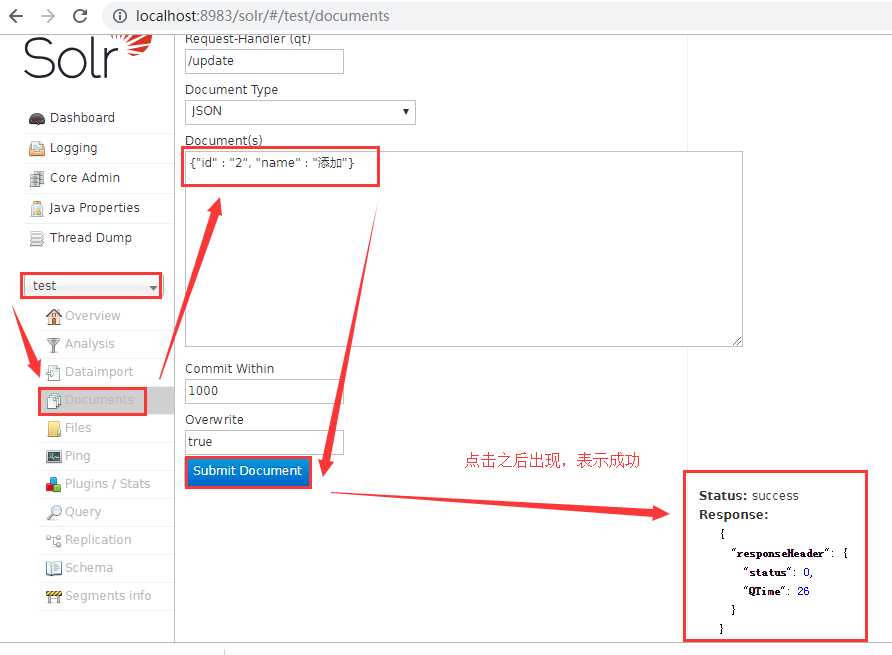Open the Files section
This screenshot has height=655, width=892.
tap(78, 427)
